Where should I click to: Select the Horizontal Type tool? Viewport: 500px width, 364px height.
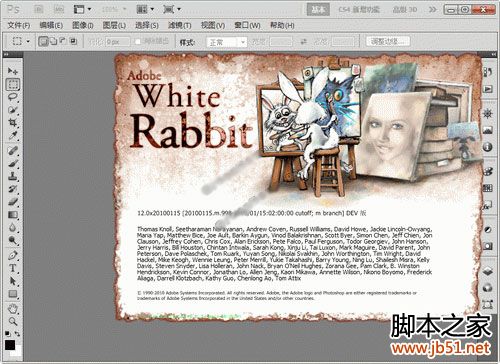pyautogui.click(x=13, y=268)
